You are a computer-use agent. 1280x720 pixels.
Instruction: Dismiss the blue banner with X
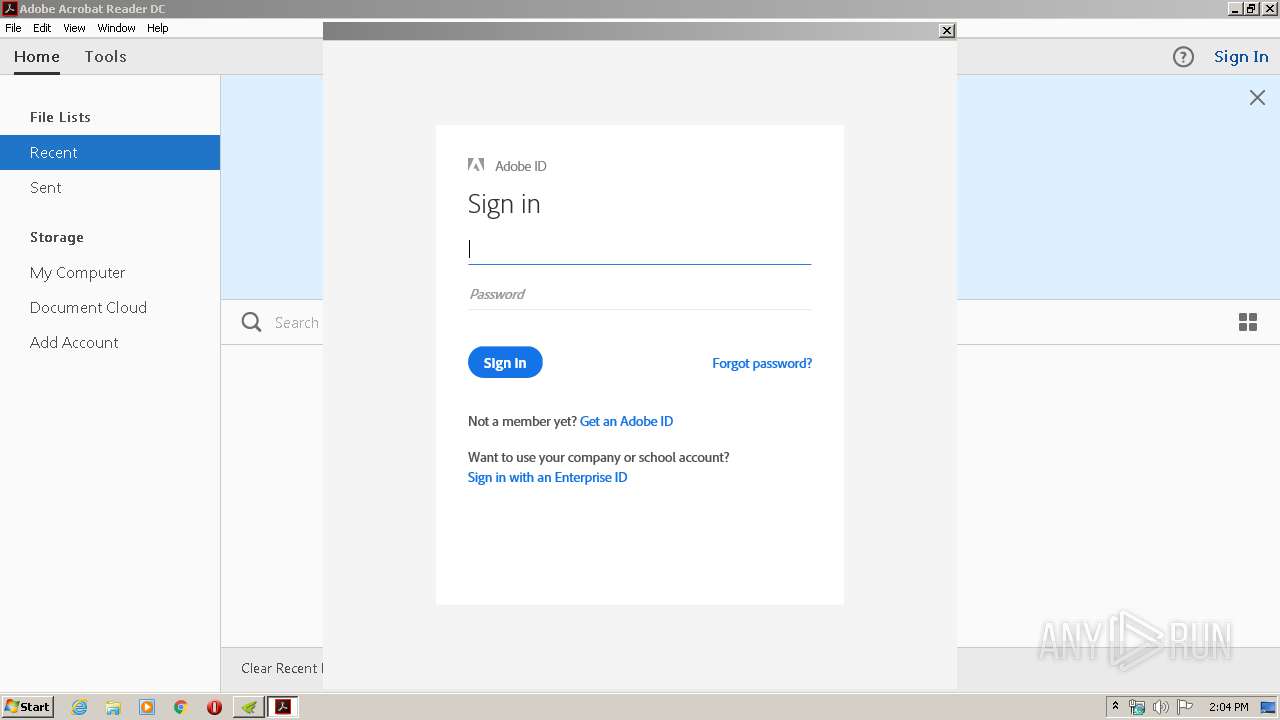pos(1257,97)
